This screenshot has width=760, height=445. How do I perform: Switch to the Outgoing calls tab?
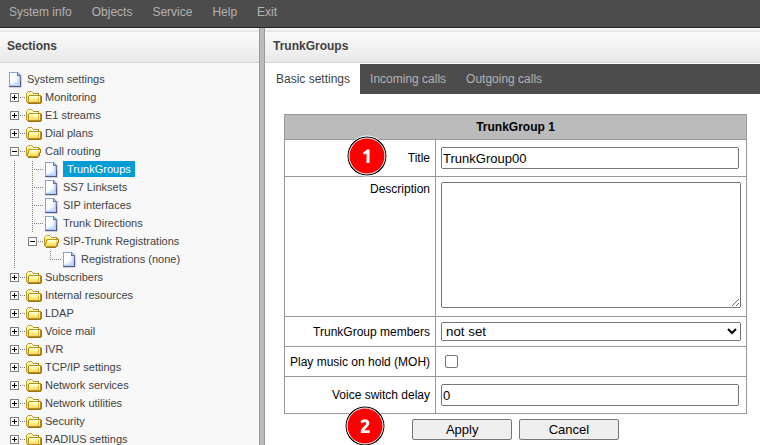click(504, 79)
